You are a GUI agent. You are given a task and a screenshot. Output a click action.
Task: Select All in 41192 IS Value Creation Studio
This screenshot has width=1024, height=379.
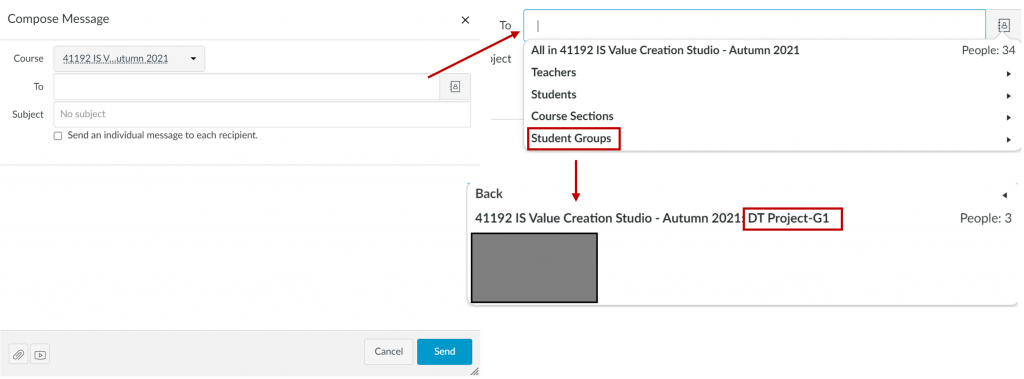[x=773, y=50]
